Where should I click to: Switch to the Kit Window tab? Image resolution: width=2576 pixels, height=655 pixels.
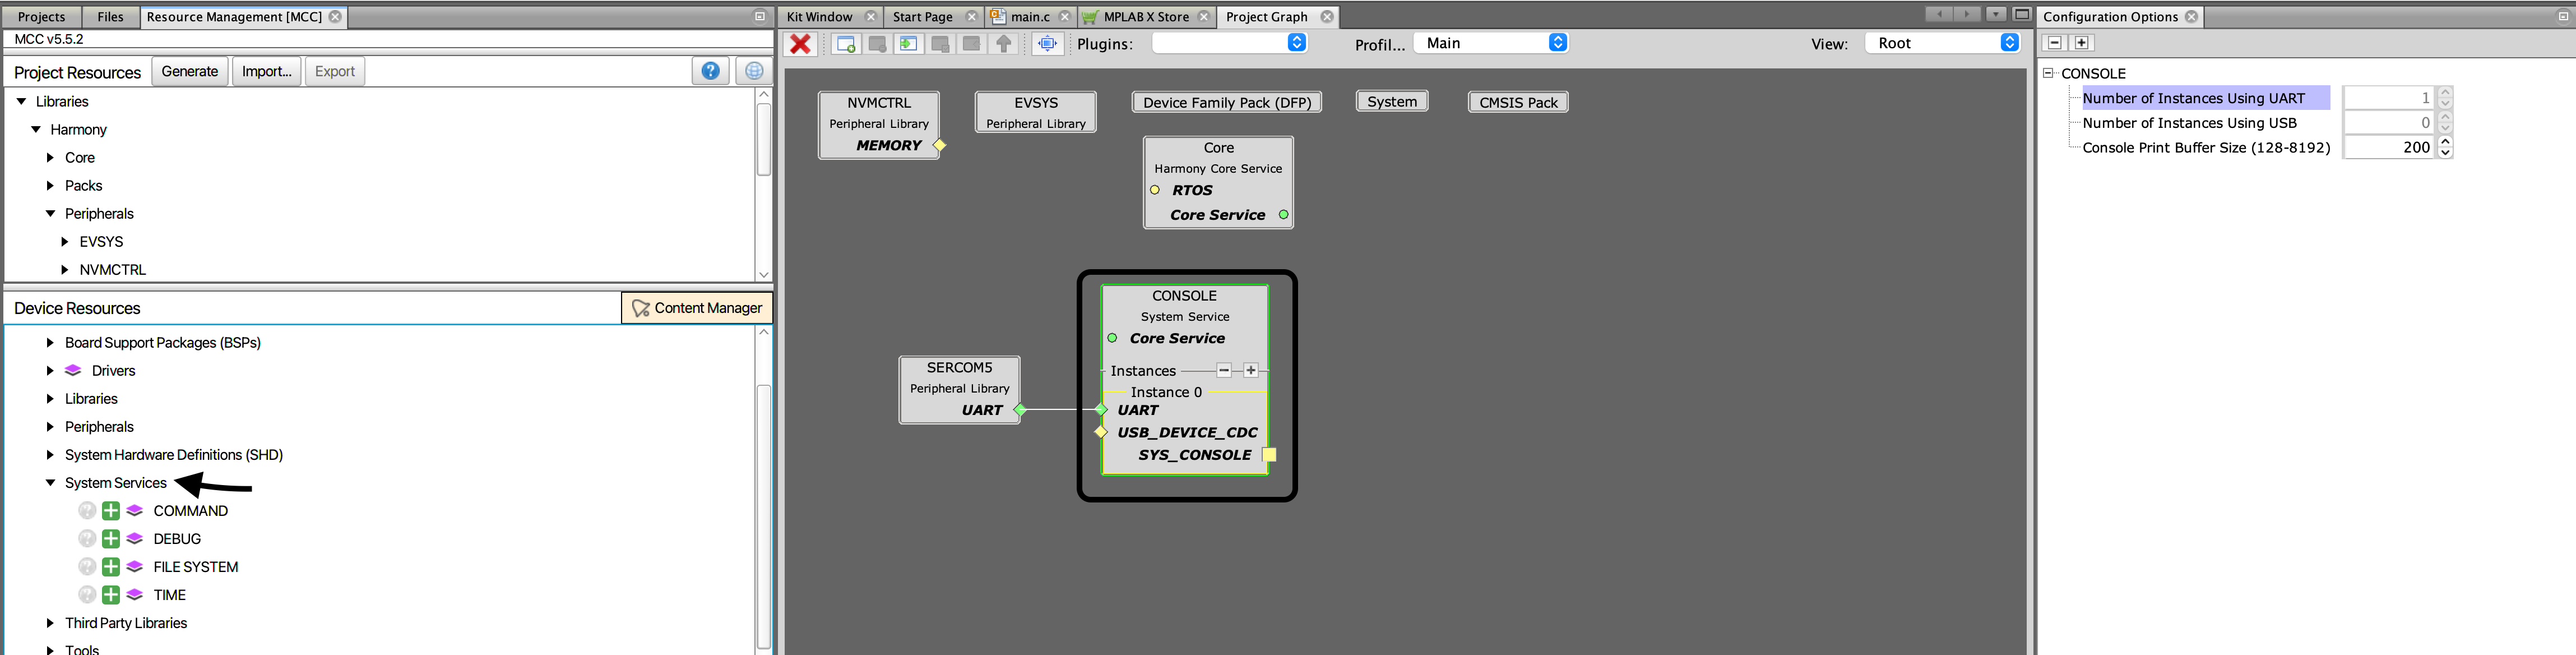820,16
